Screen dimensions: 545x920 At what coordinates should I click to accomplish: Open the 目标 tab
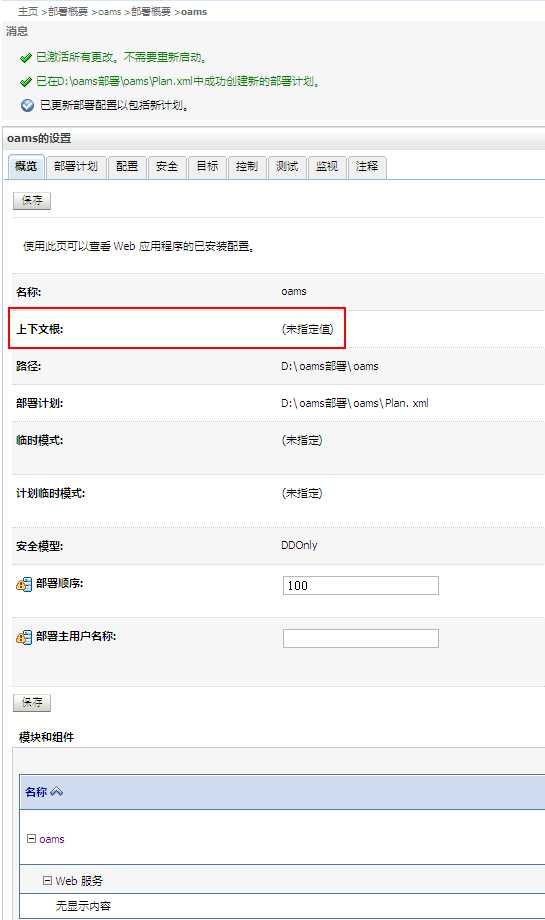coord(207,167)
